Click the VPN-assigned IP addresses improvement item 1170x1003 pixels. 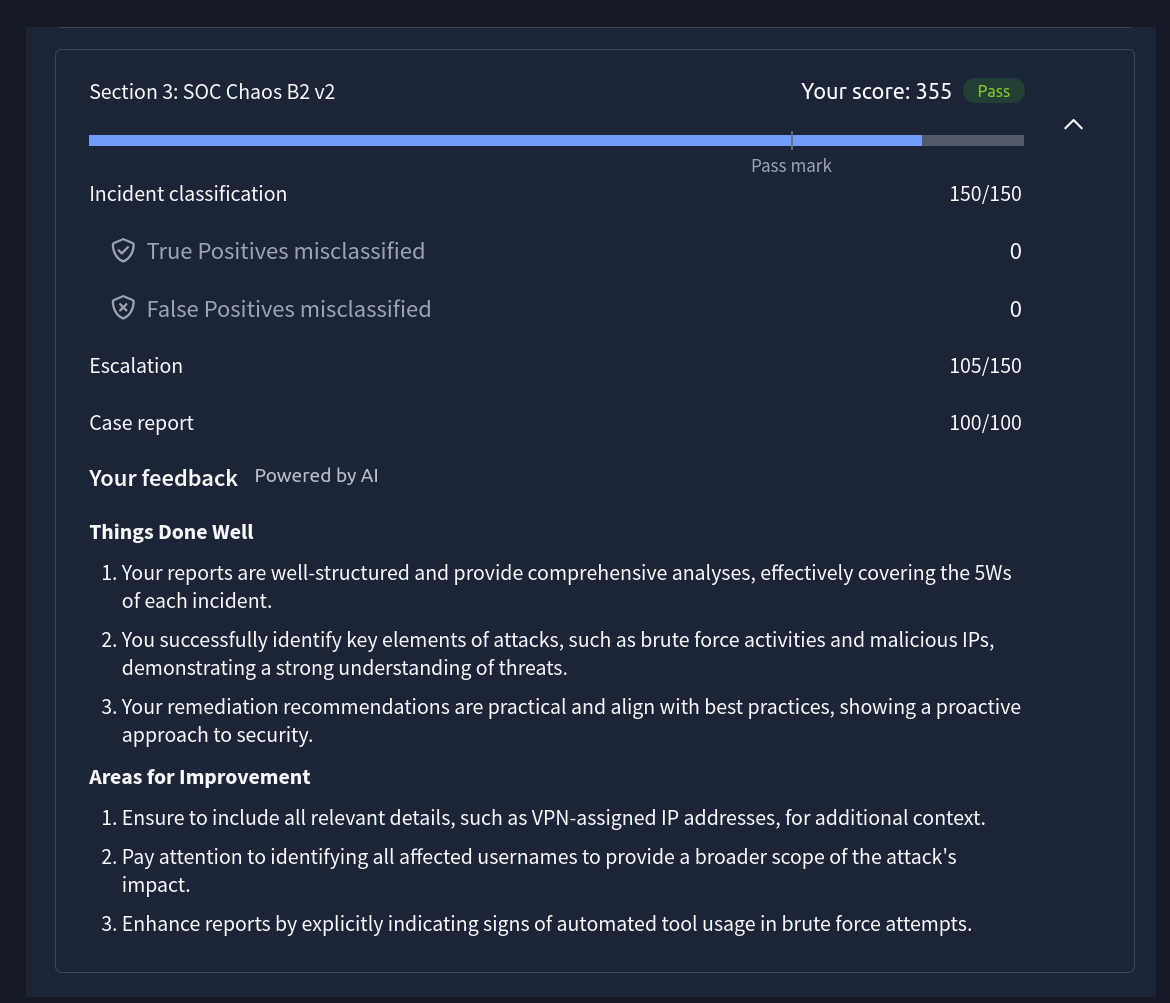pos(553,818)
